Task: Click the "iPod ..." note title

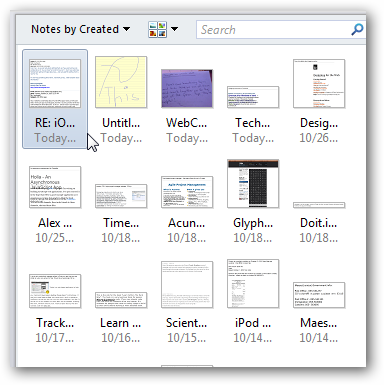Action: [253, 323]
